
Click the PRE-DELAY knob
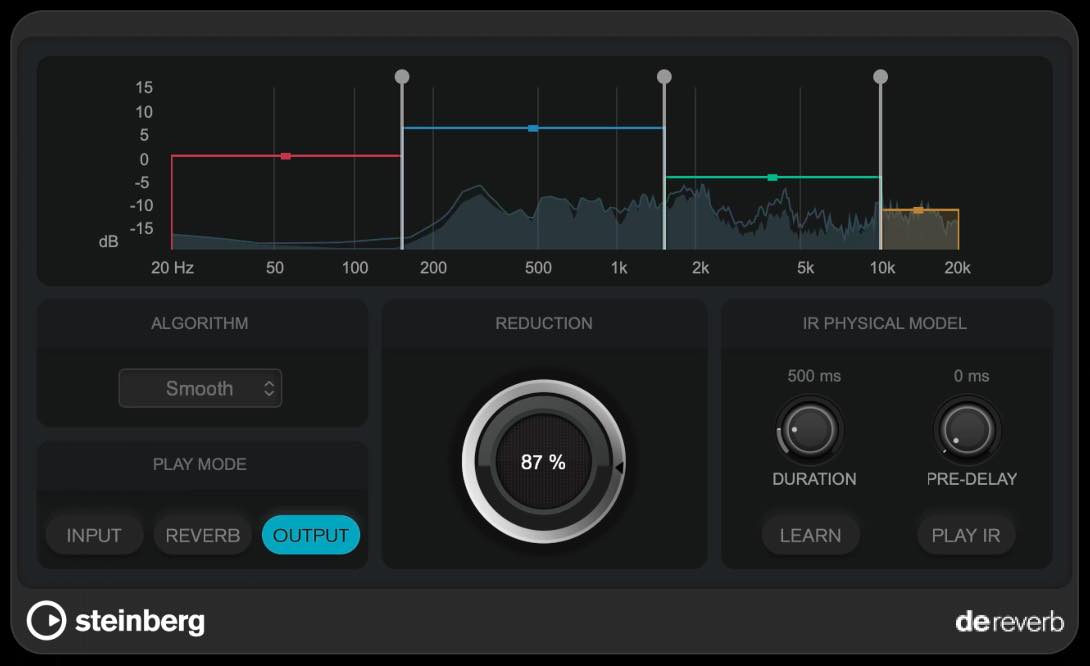967,430
